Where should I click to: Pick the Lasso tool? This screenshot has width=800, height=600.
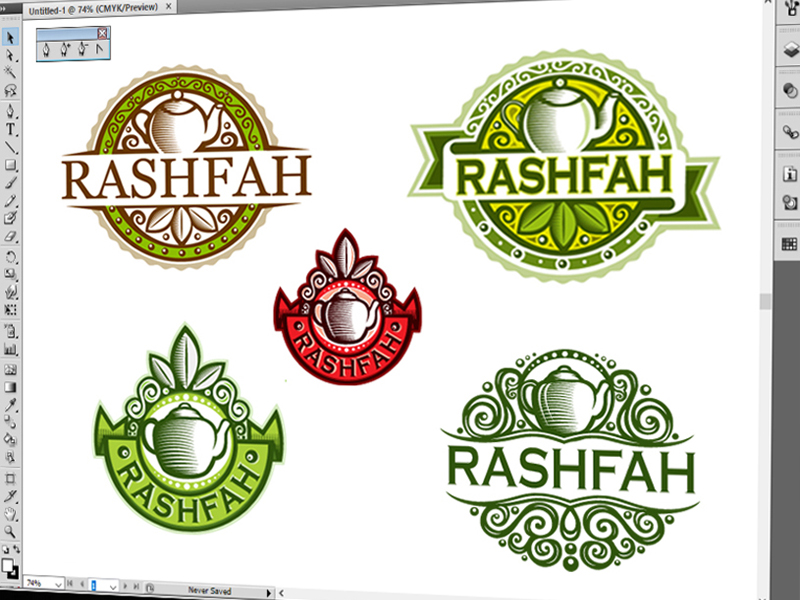(10, 90)
